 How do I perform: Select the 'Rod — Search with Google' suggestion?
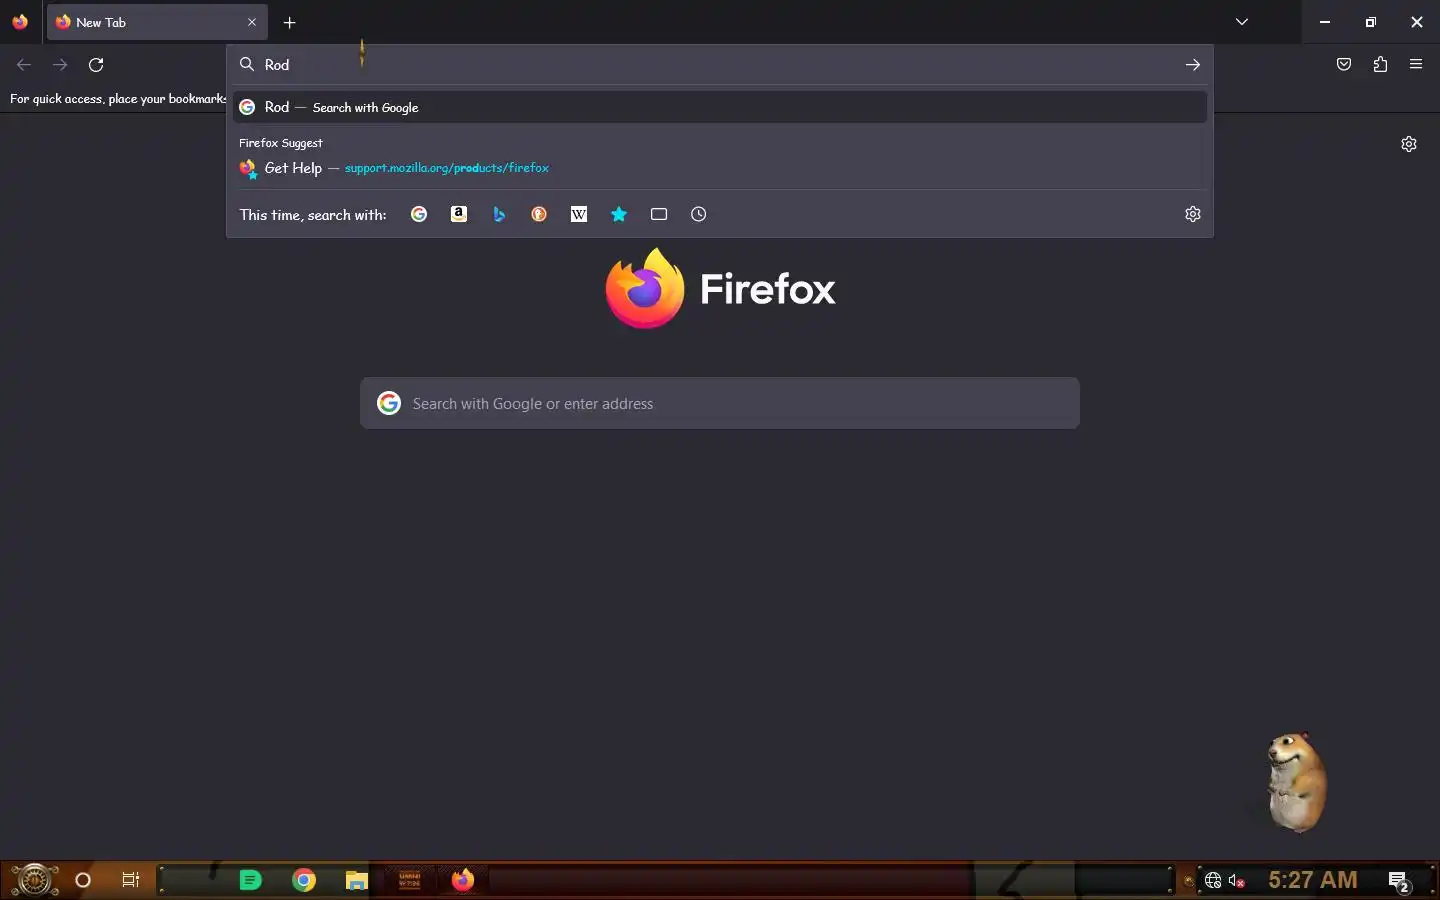(720, 107)
